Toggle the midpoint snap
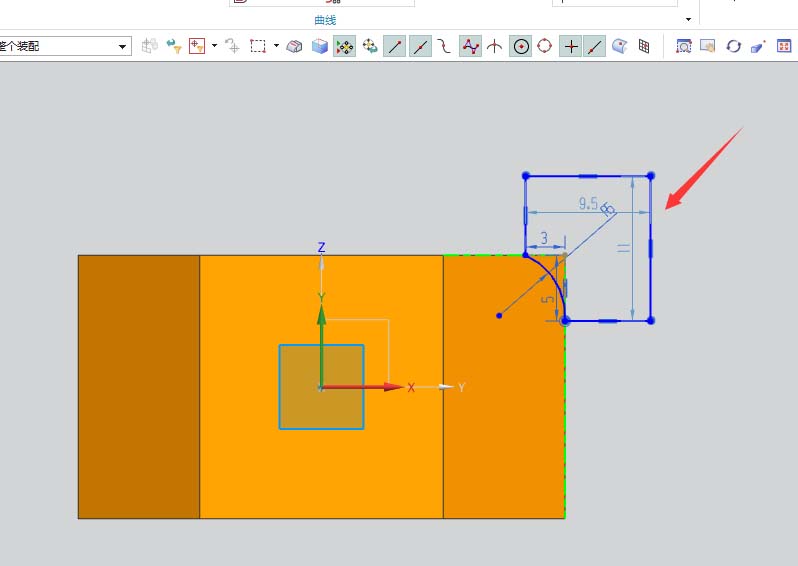The height and width of the screenshot is (566, 798). 420,46
